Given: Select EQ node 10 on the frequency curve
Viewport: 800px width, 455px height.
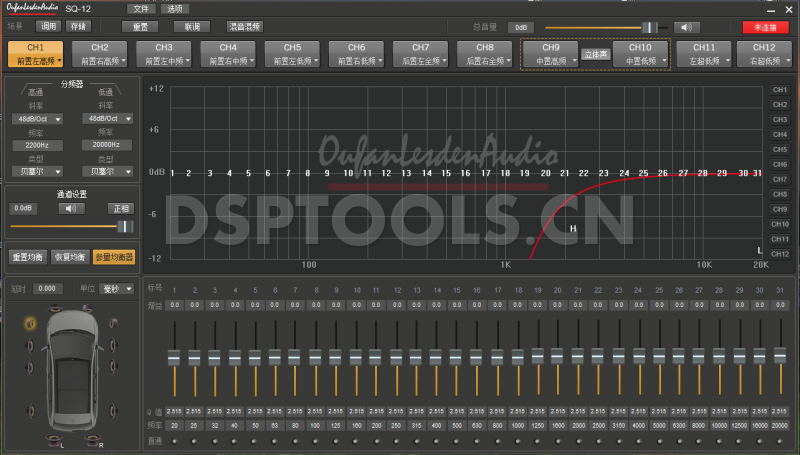Looking at the screenshot, I should (348, 173).
